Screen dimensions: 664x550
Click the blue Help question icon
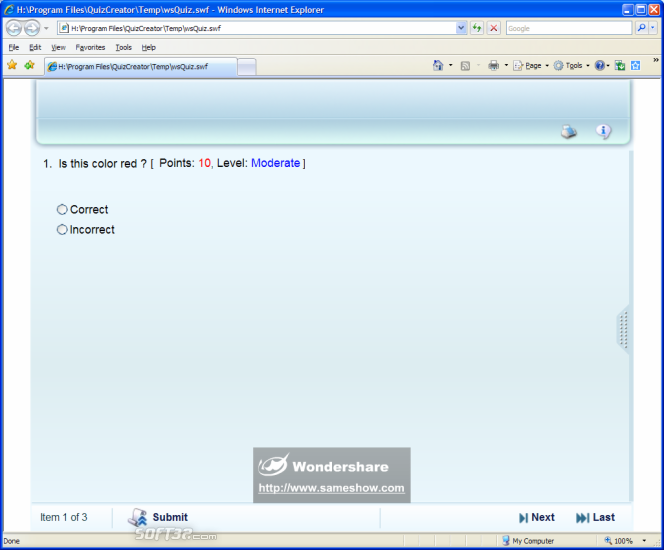point(599,65)
